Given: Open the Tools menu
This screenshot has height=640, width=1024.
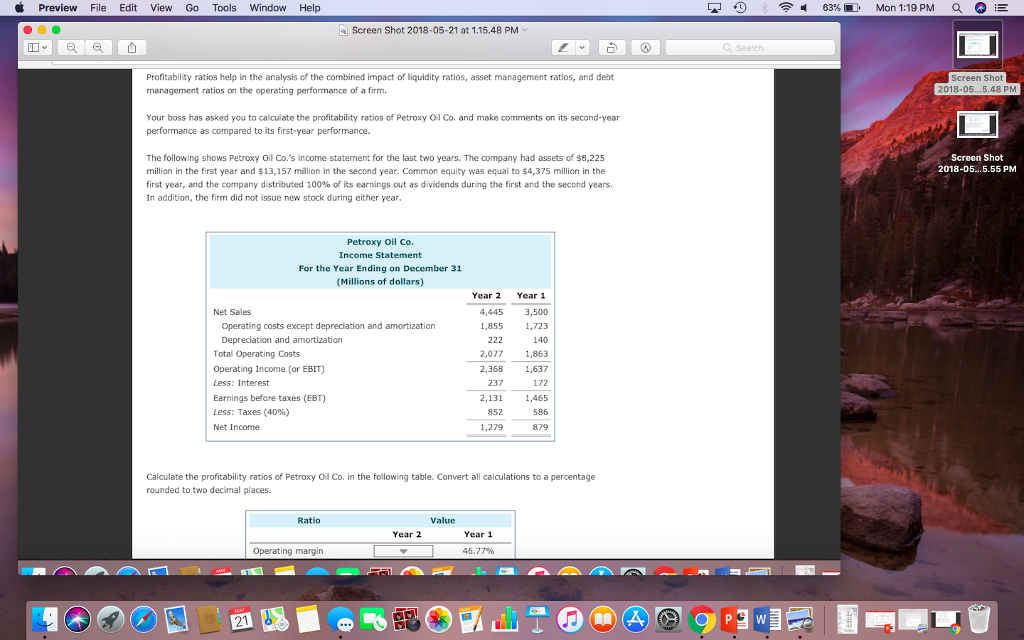Looking at the screenshot, I should pyautogui.click(x=224, y=8).
